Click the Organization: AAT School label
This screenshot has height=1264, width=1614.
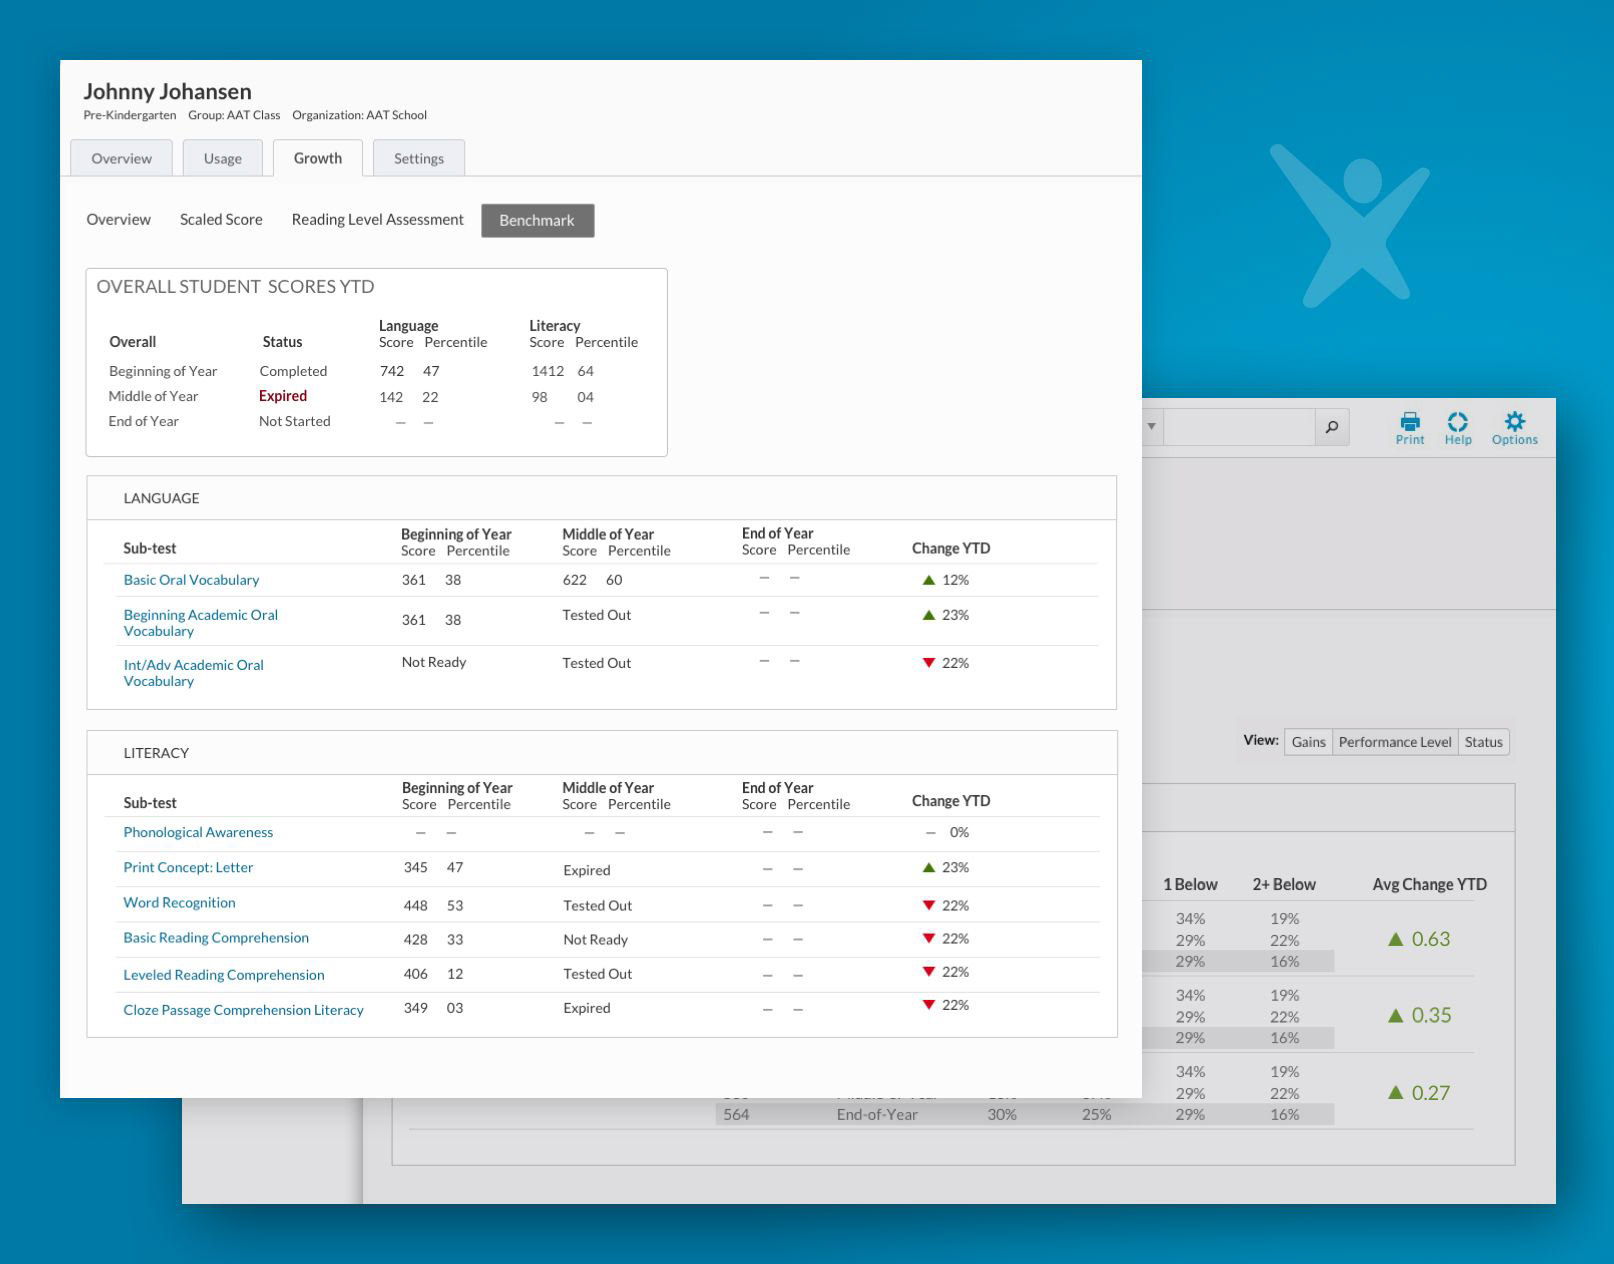359,115
